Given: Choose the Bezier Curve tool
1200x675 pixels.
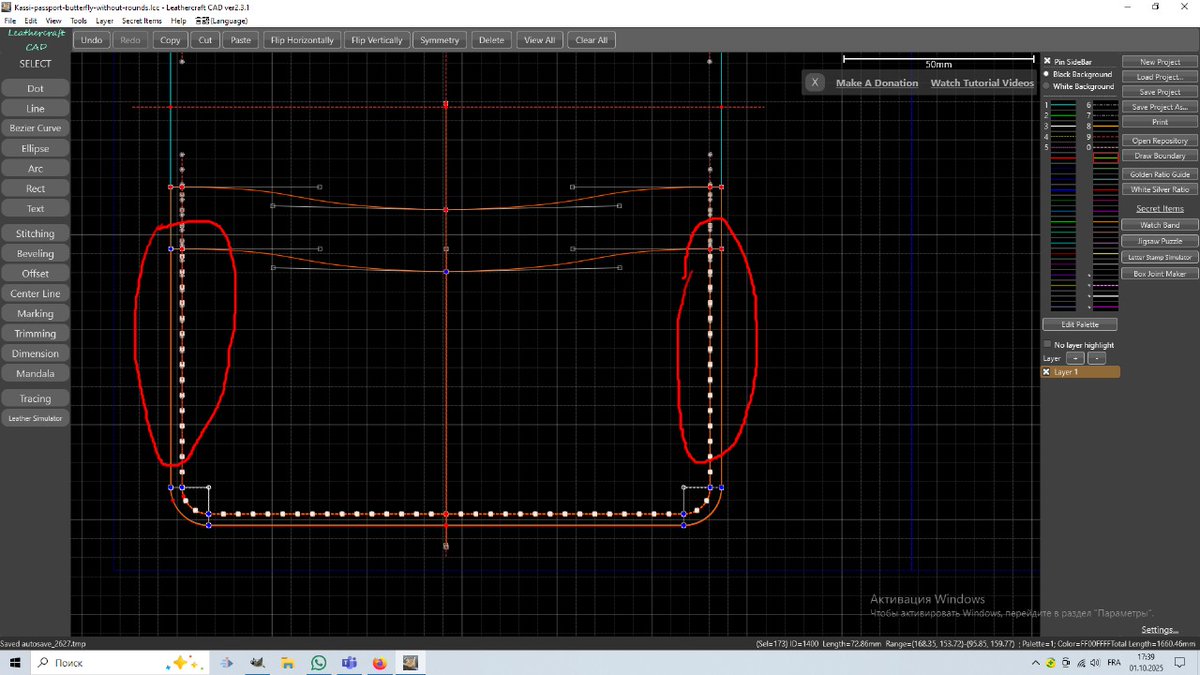Looking at the screenshot, I should tap(35, 128).
